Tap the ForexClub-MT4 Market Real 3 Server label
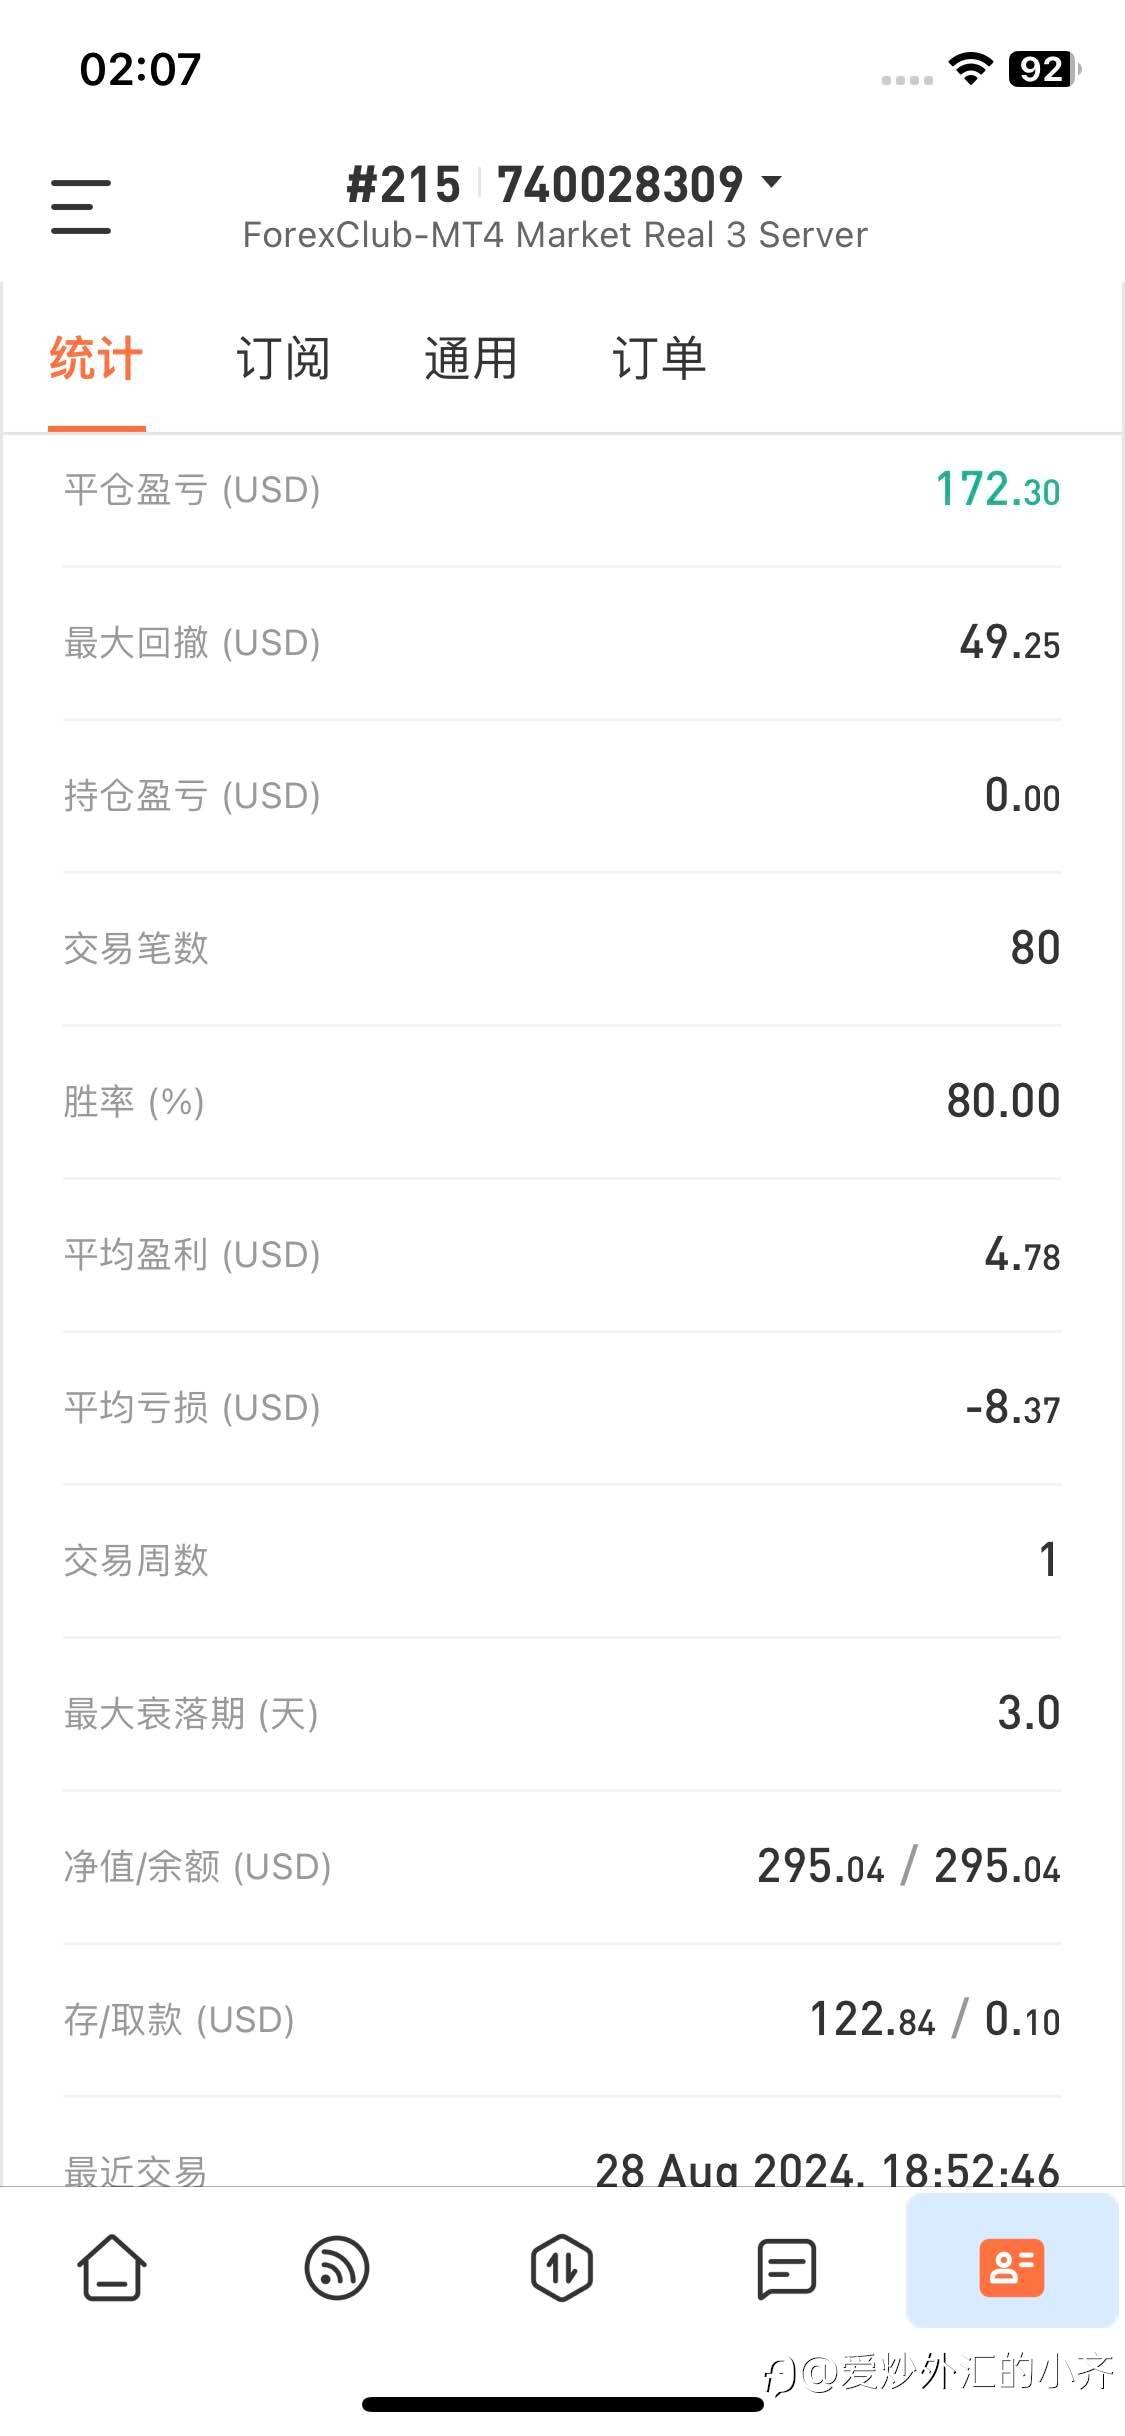 pos(555,235)
